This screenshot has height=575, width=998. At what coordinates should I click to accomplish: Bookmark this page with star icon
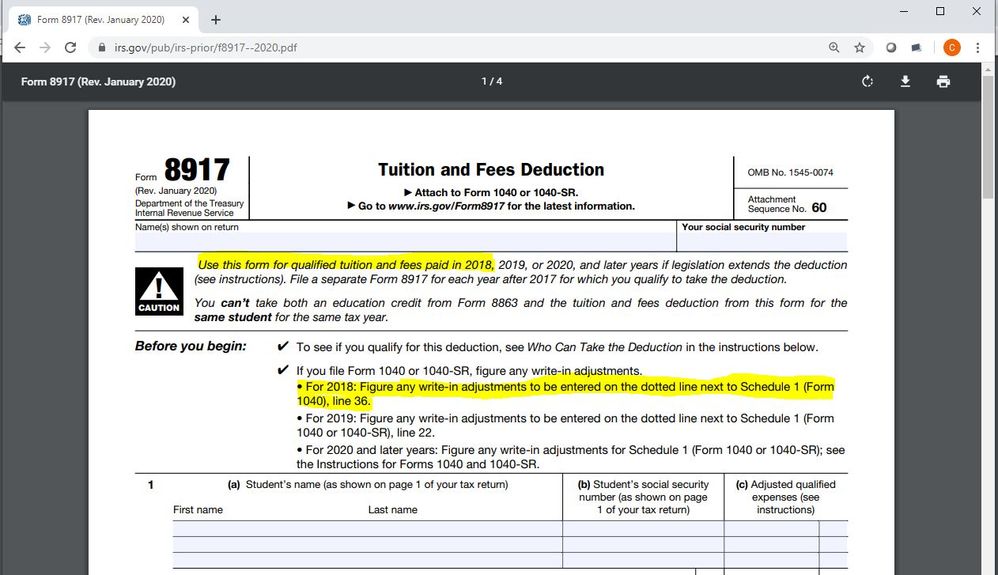[x=859, y=48]
